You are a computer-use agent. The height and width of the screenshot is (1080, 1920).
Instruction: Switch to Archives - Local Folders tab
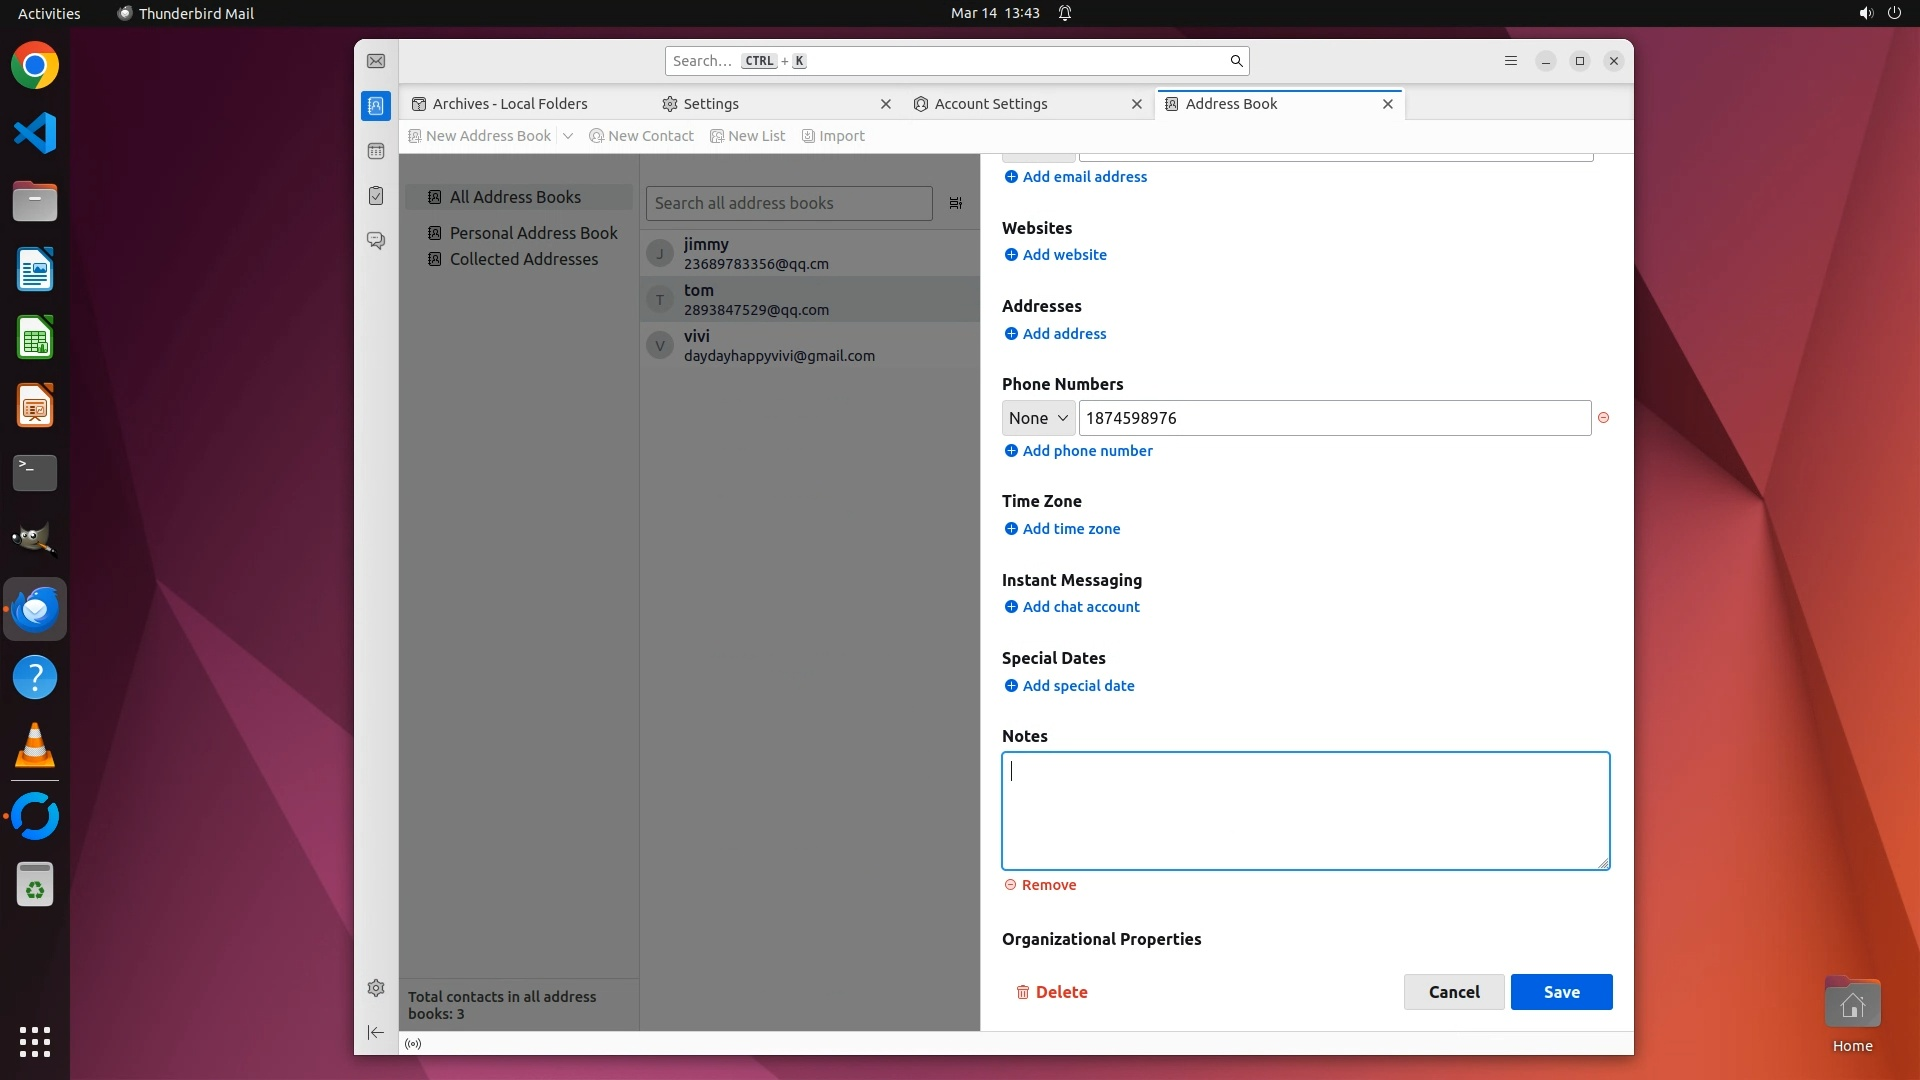pos(510,104)
